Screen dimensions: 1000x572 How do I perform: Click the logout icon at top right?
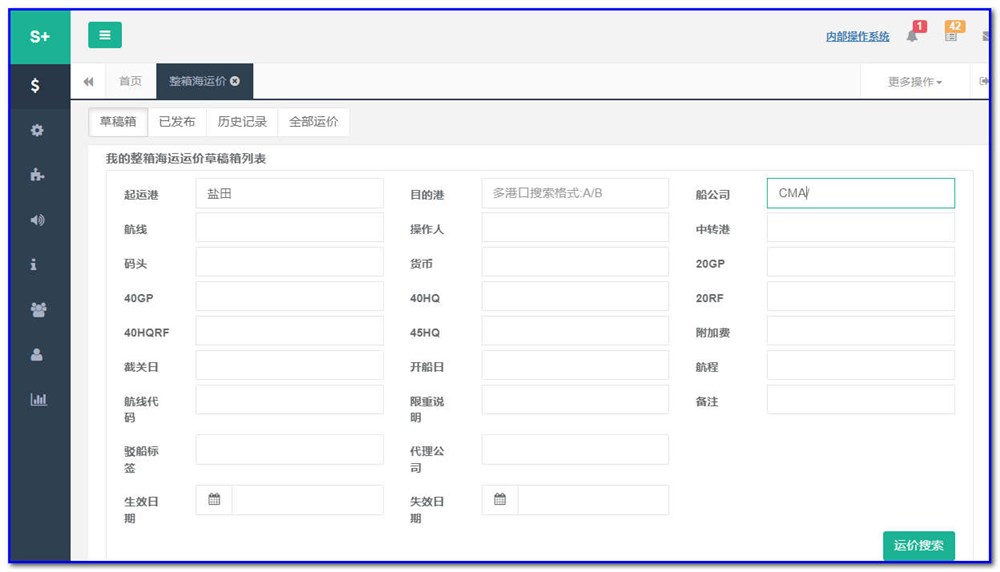[x=983, y=81]
